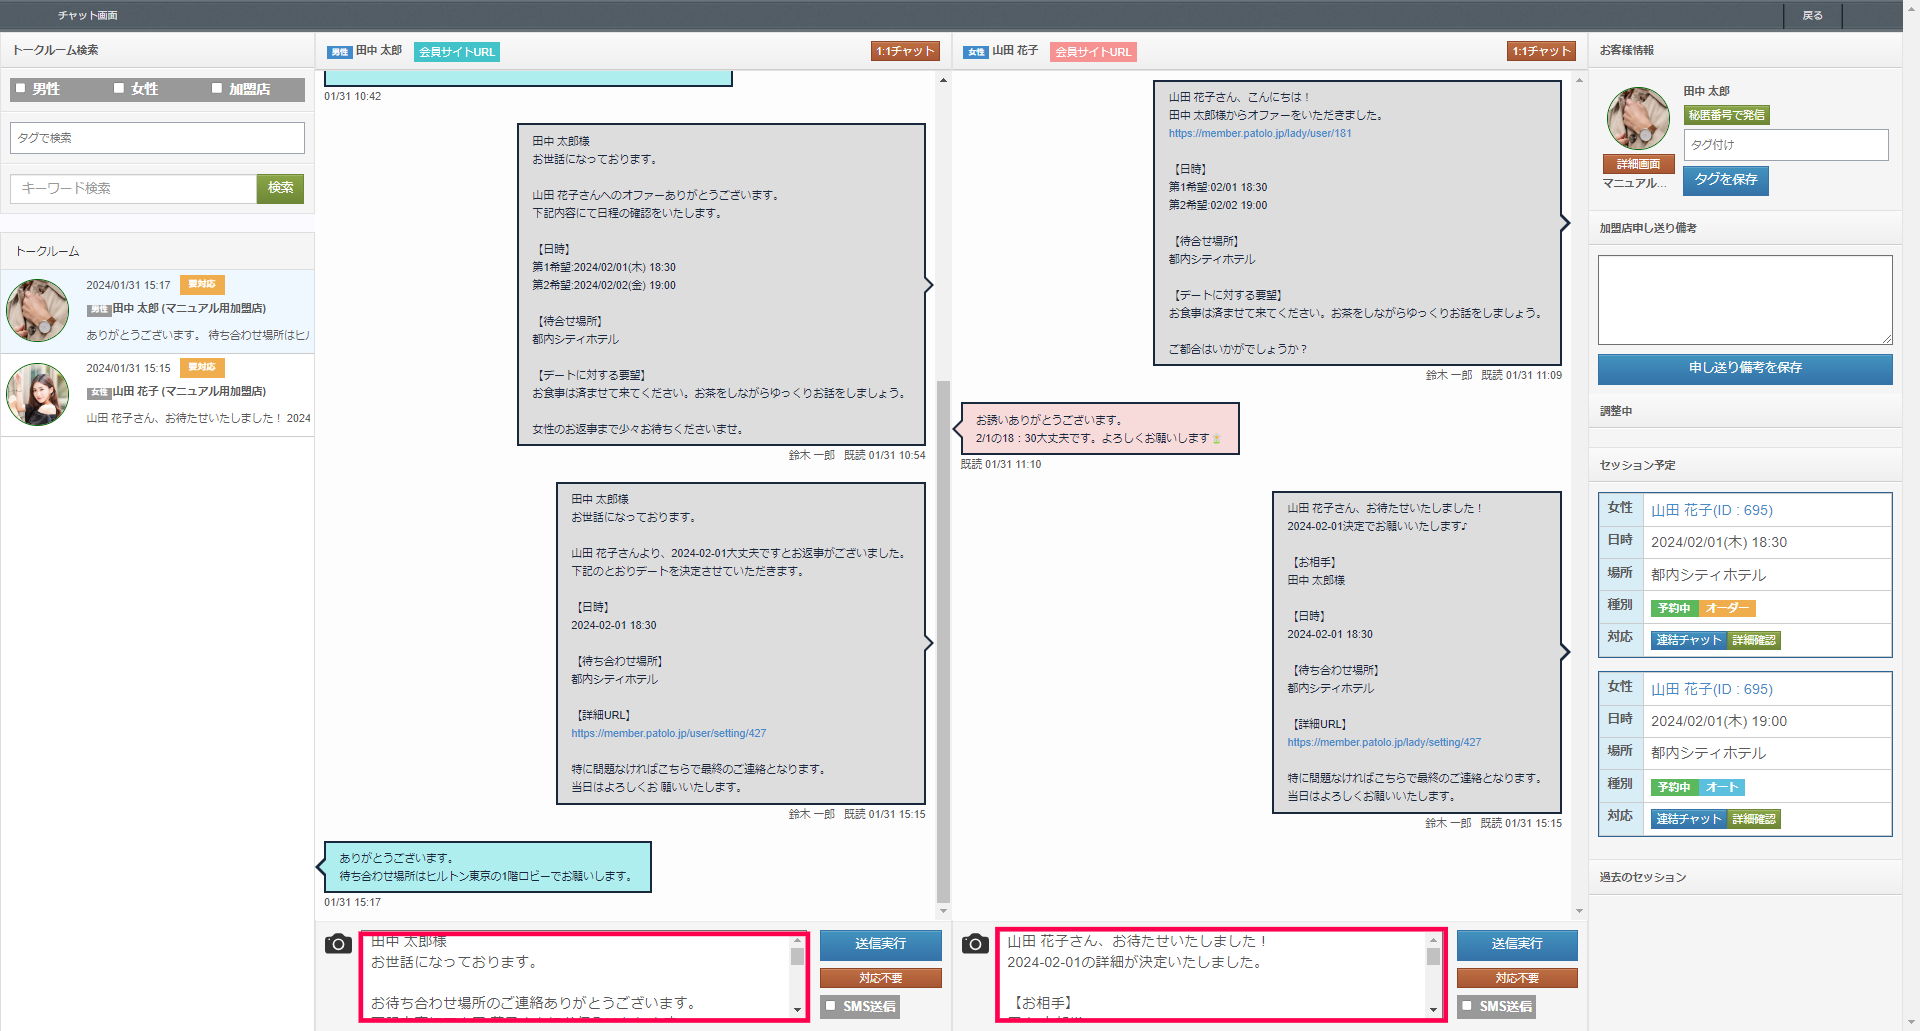Click 送信実行 for the left chat
This screenshot has height=1031, width=1920.
(880, 944)
